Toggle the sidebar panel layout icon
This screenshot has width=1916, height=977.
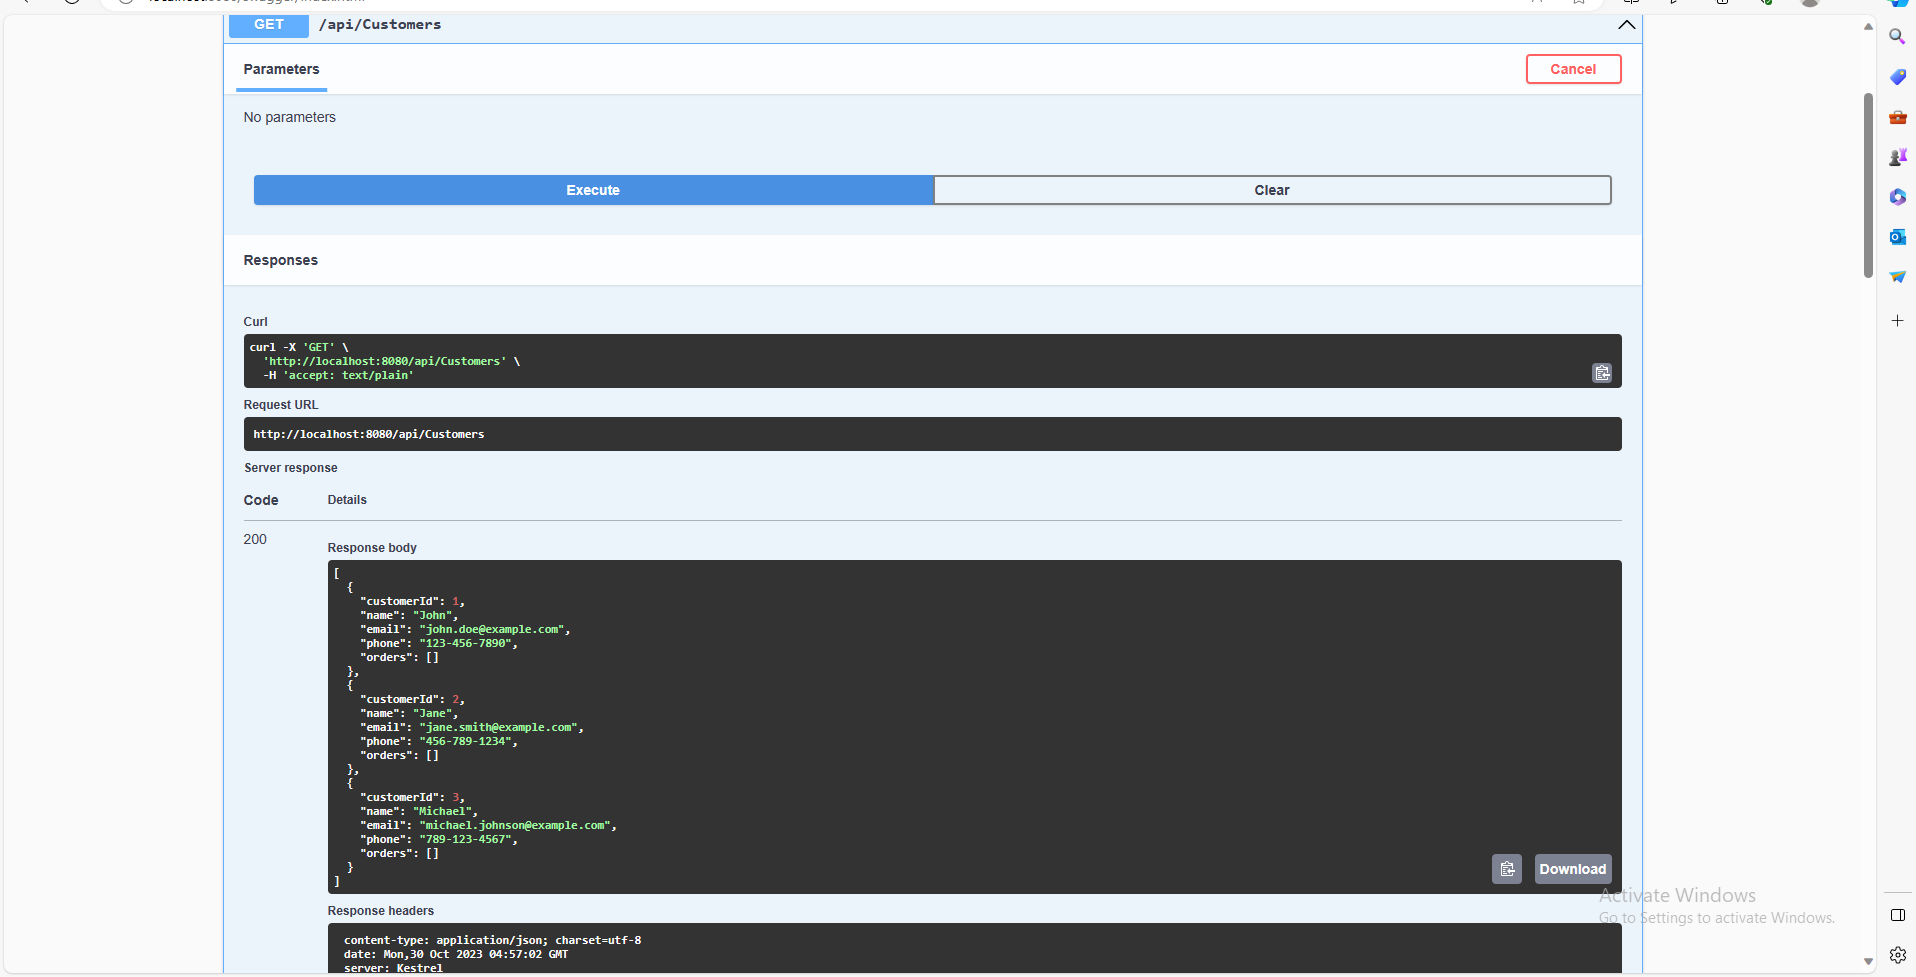(x=1897, y=915)
